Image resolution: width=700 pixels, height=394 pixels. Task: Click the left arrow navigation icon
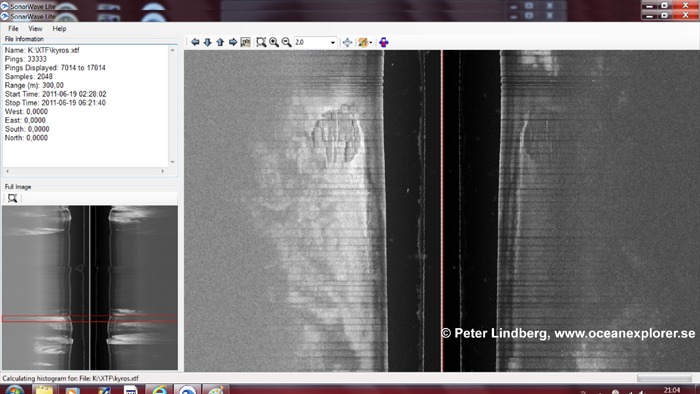[195, 42]
